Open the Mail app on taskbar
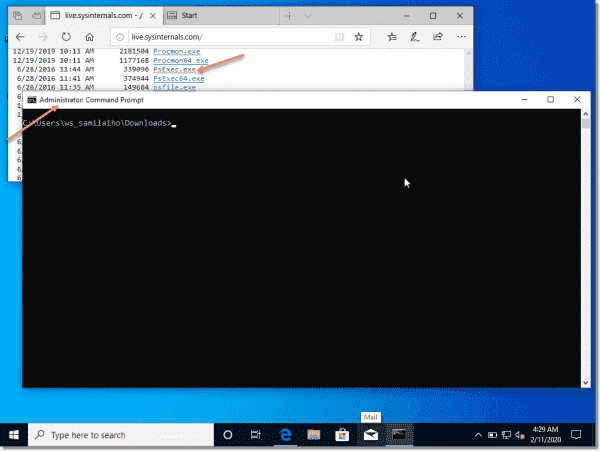 pos(370,435)
